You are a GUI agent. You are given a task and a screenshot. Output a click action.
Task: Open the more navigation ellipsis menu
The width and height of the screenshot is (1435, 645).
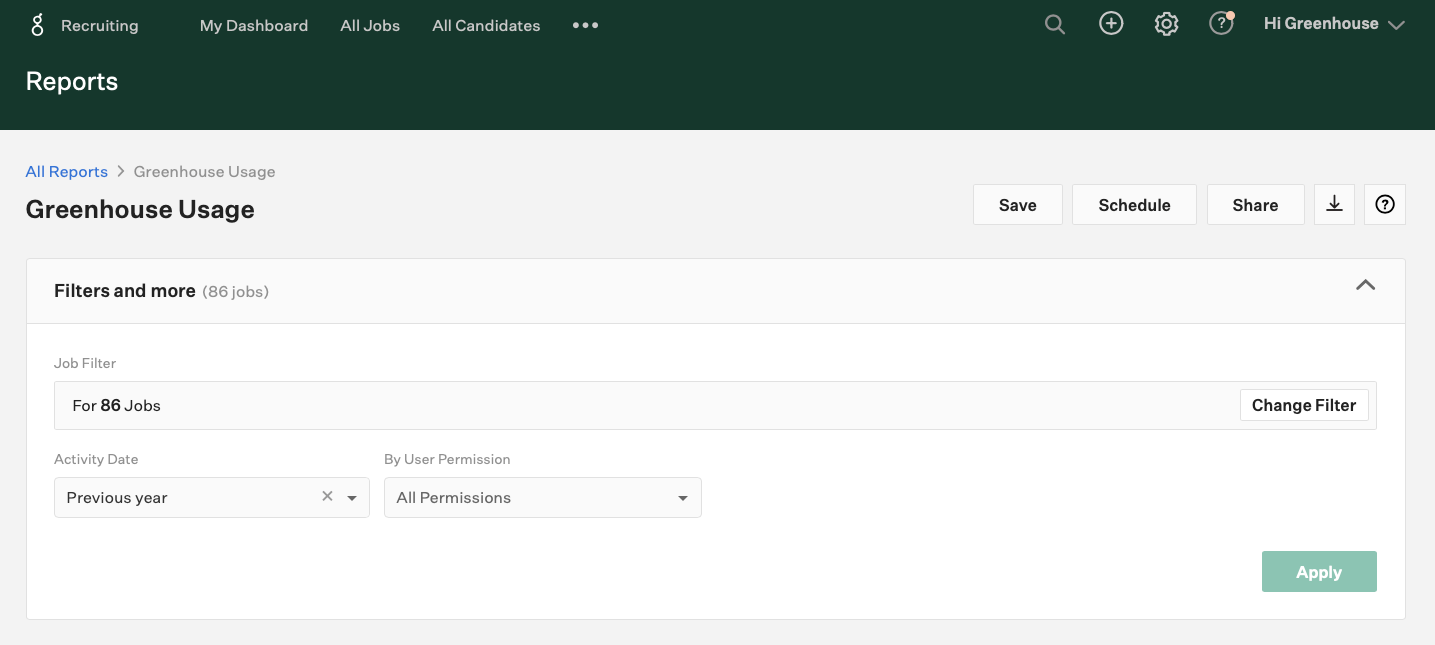pyautogui.click(x=585, y=25)
